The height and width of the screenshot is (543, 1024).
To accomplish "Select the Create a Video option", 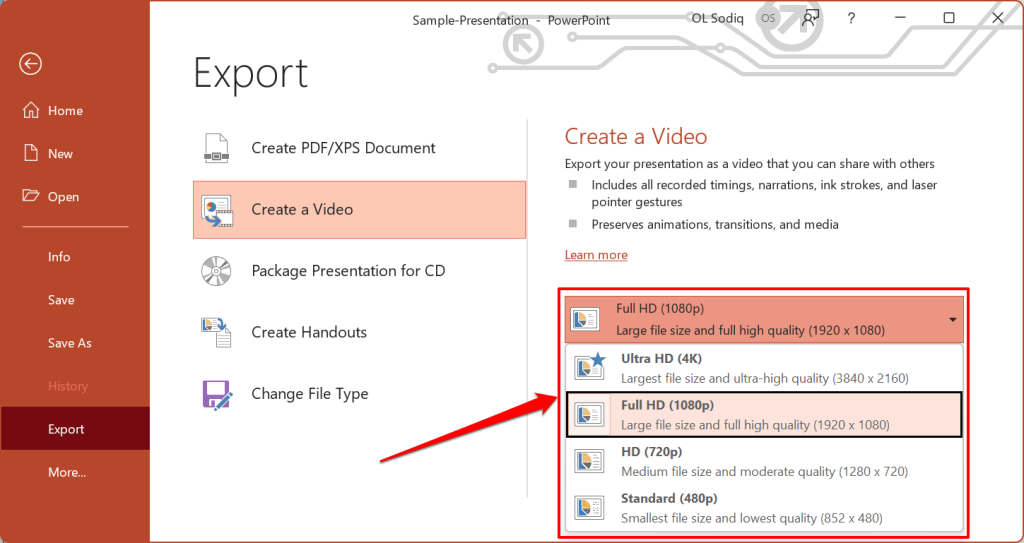I will coord(359,210).
